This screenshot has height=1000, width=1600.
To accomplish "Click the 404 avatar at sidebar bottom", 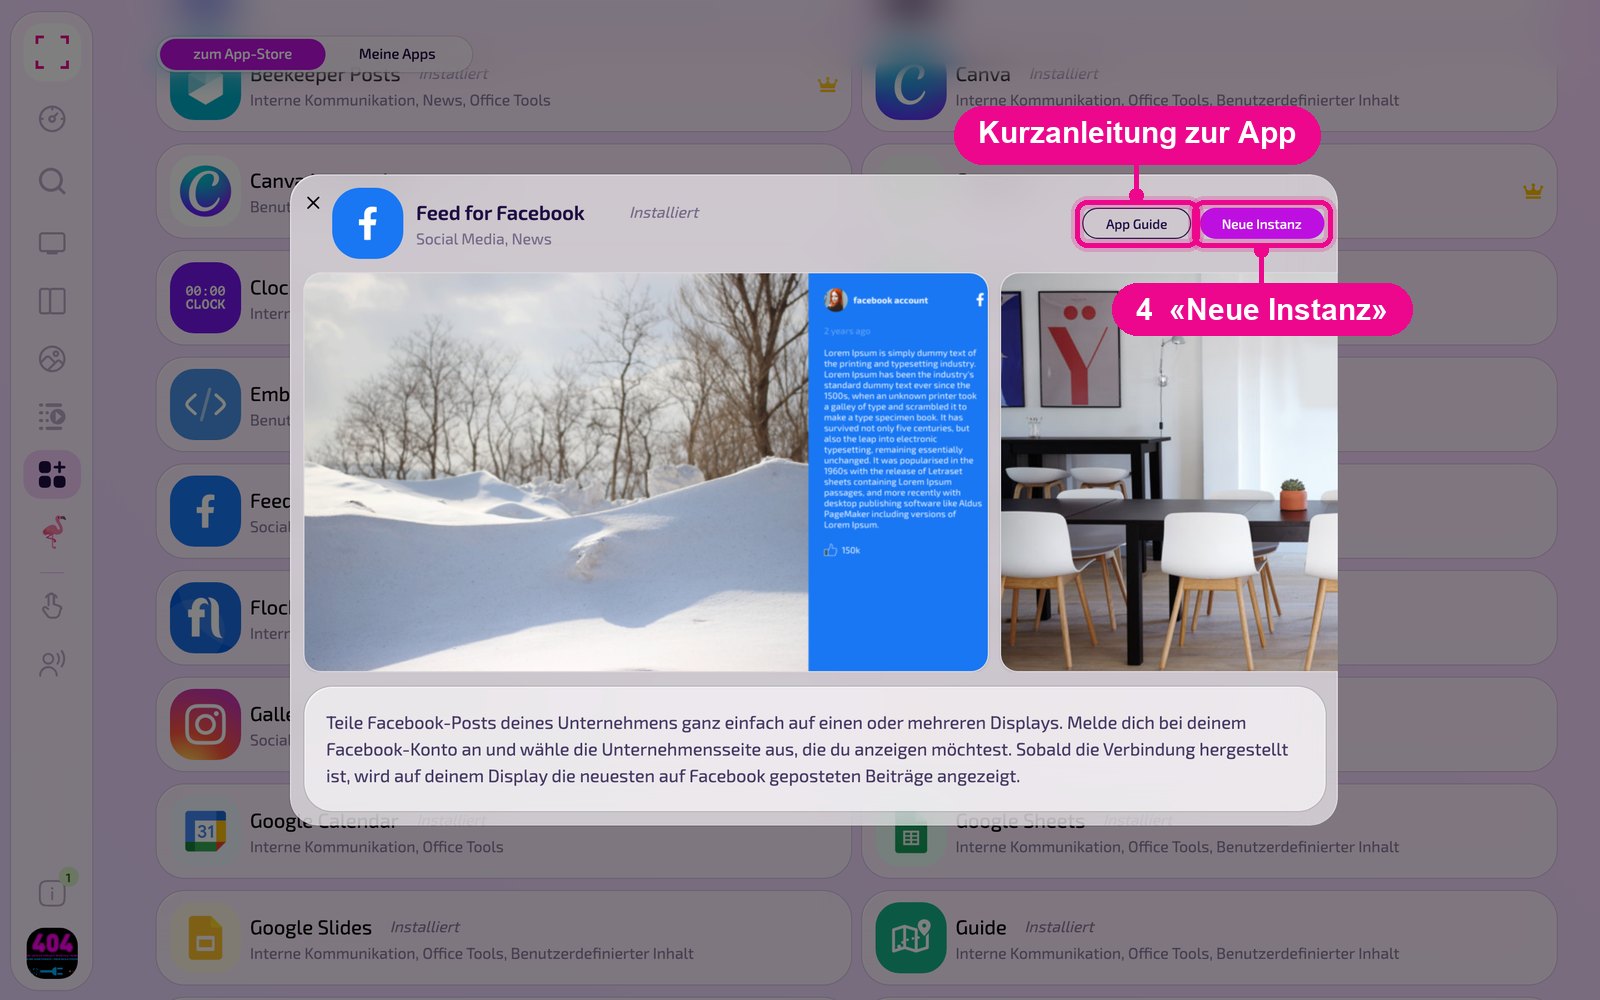I will (52, 954).
